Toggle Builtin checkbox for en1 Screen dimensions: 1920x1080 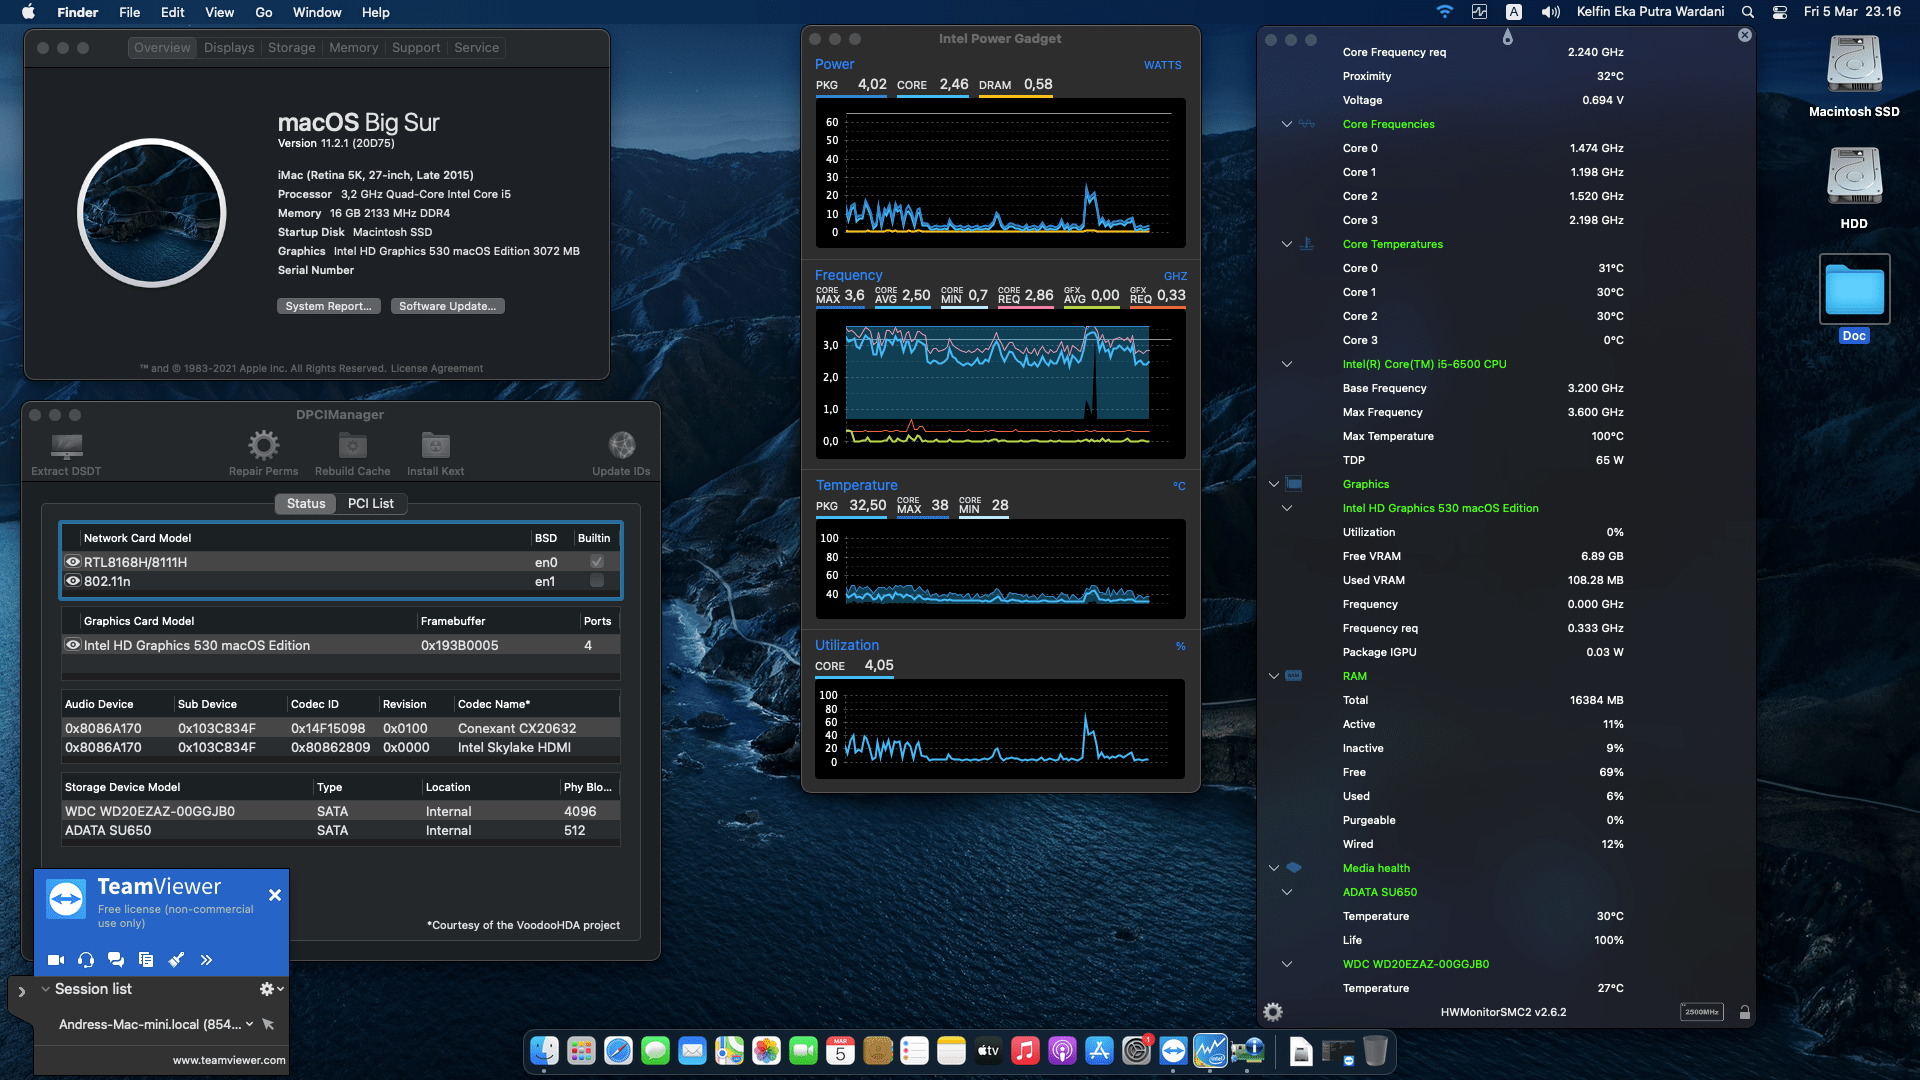597,580
